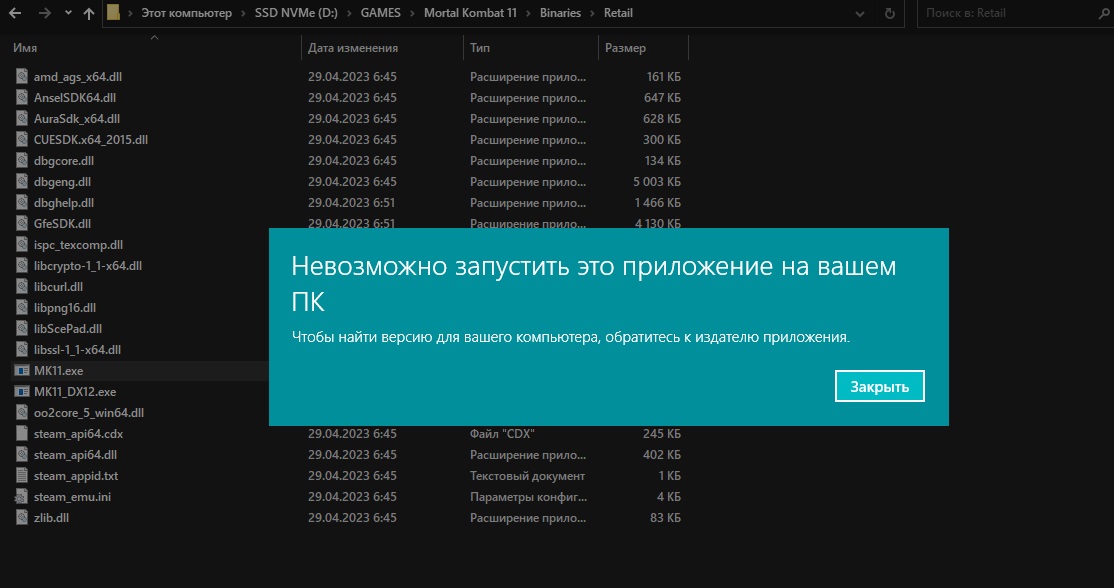Click the MK11.exe application icon

22,371
